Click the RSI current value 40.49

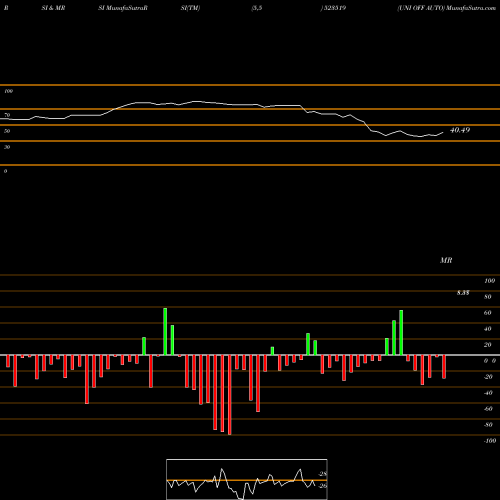point(460,130)
